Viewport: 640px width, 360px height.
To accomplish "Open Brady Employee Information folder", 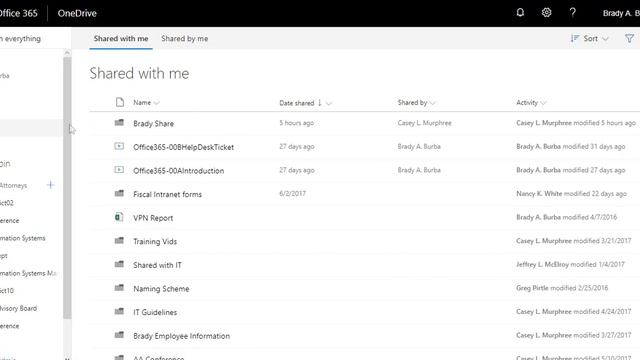I will tap(182, 336).
